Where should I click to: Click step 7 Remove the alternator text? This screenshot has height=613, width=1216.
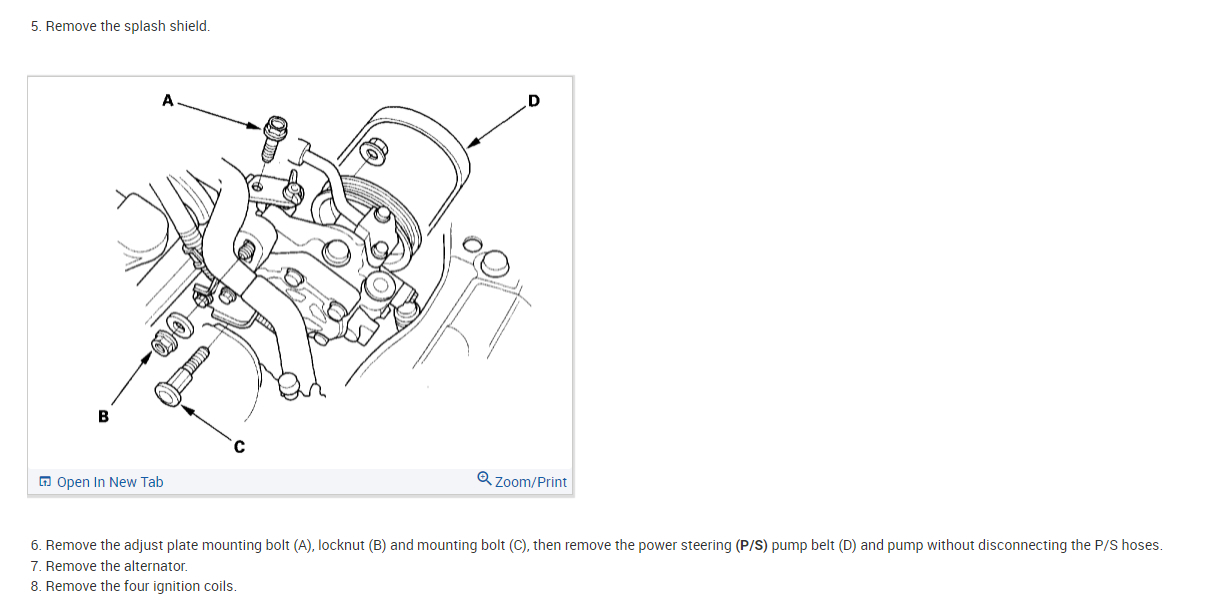coord(110,566)
